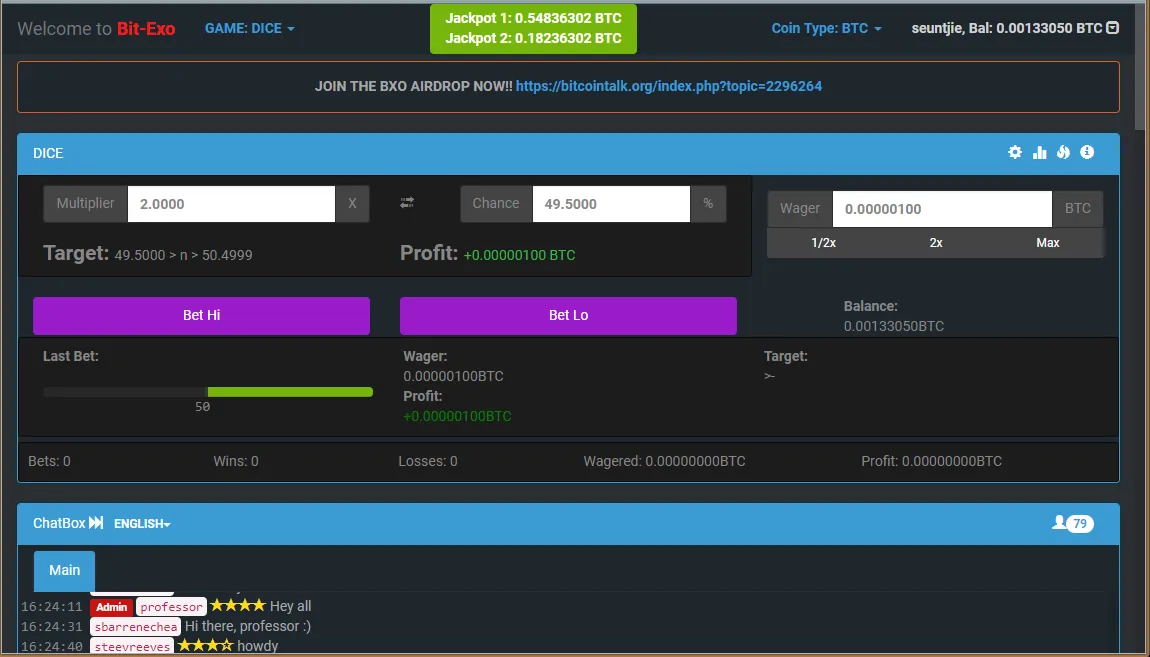Click the Losses: 0 statistic
1150x657 pixels.
(428, 461)
